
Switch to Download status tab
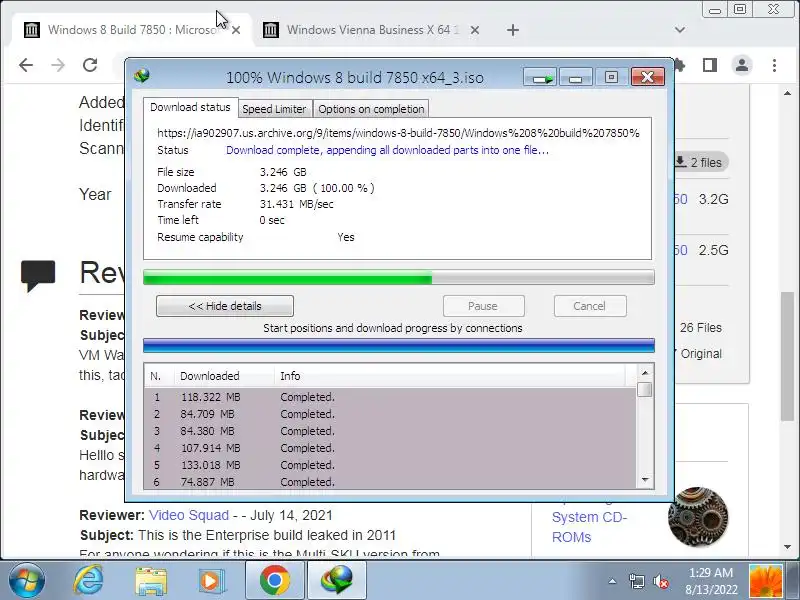pyautogui.click(x=190, y=107)
